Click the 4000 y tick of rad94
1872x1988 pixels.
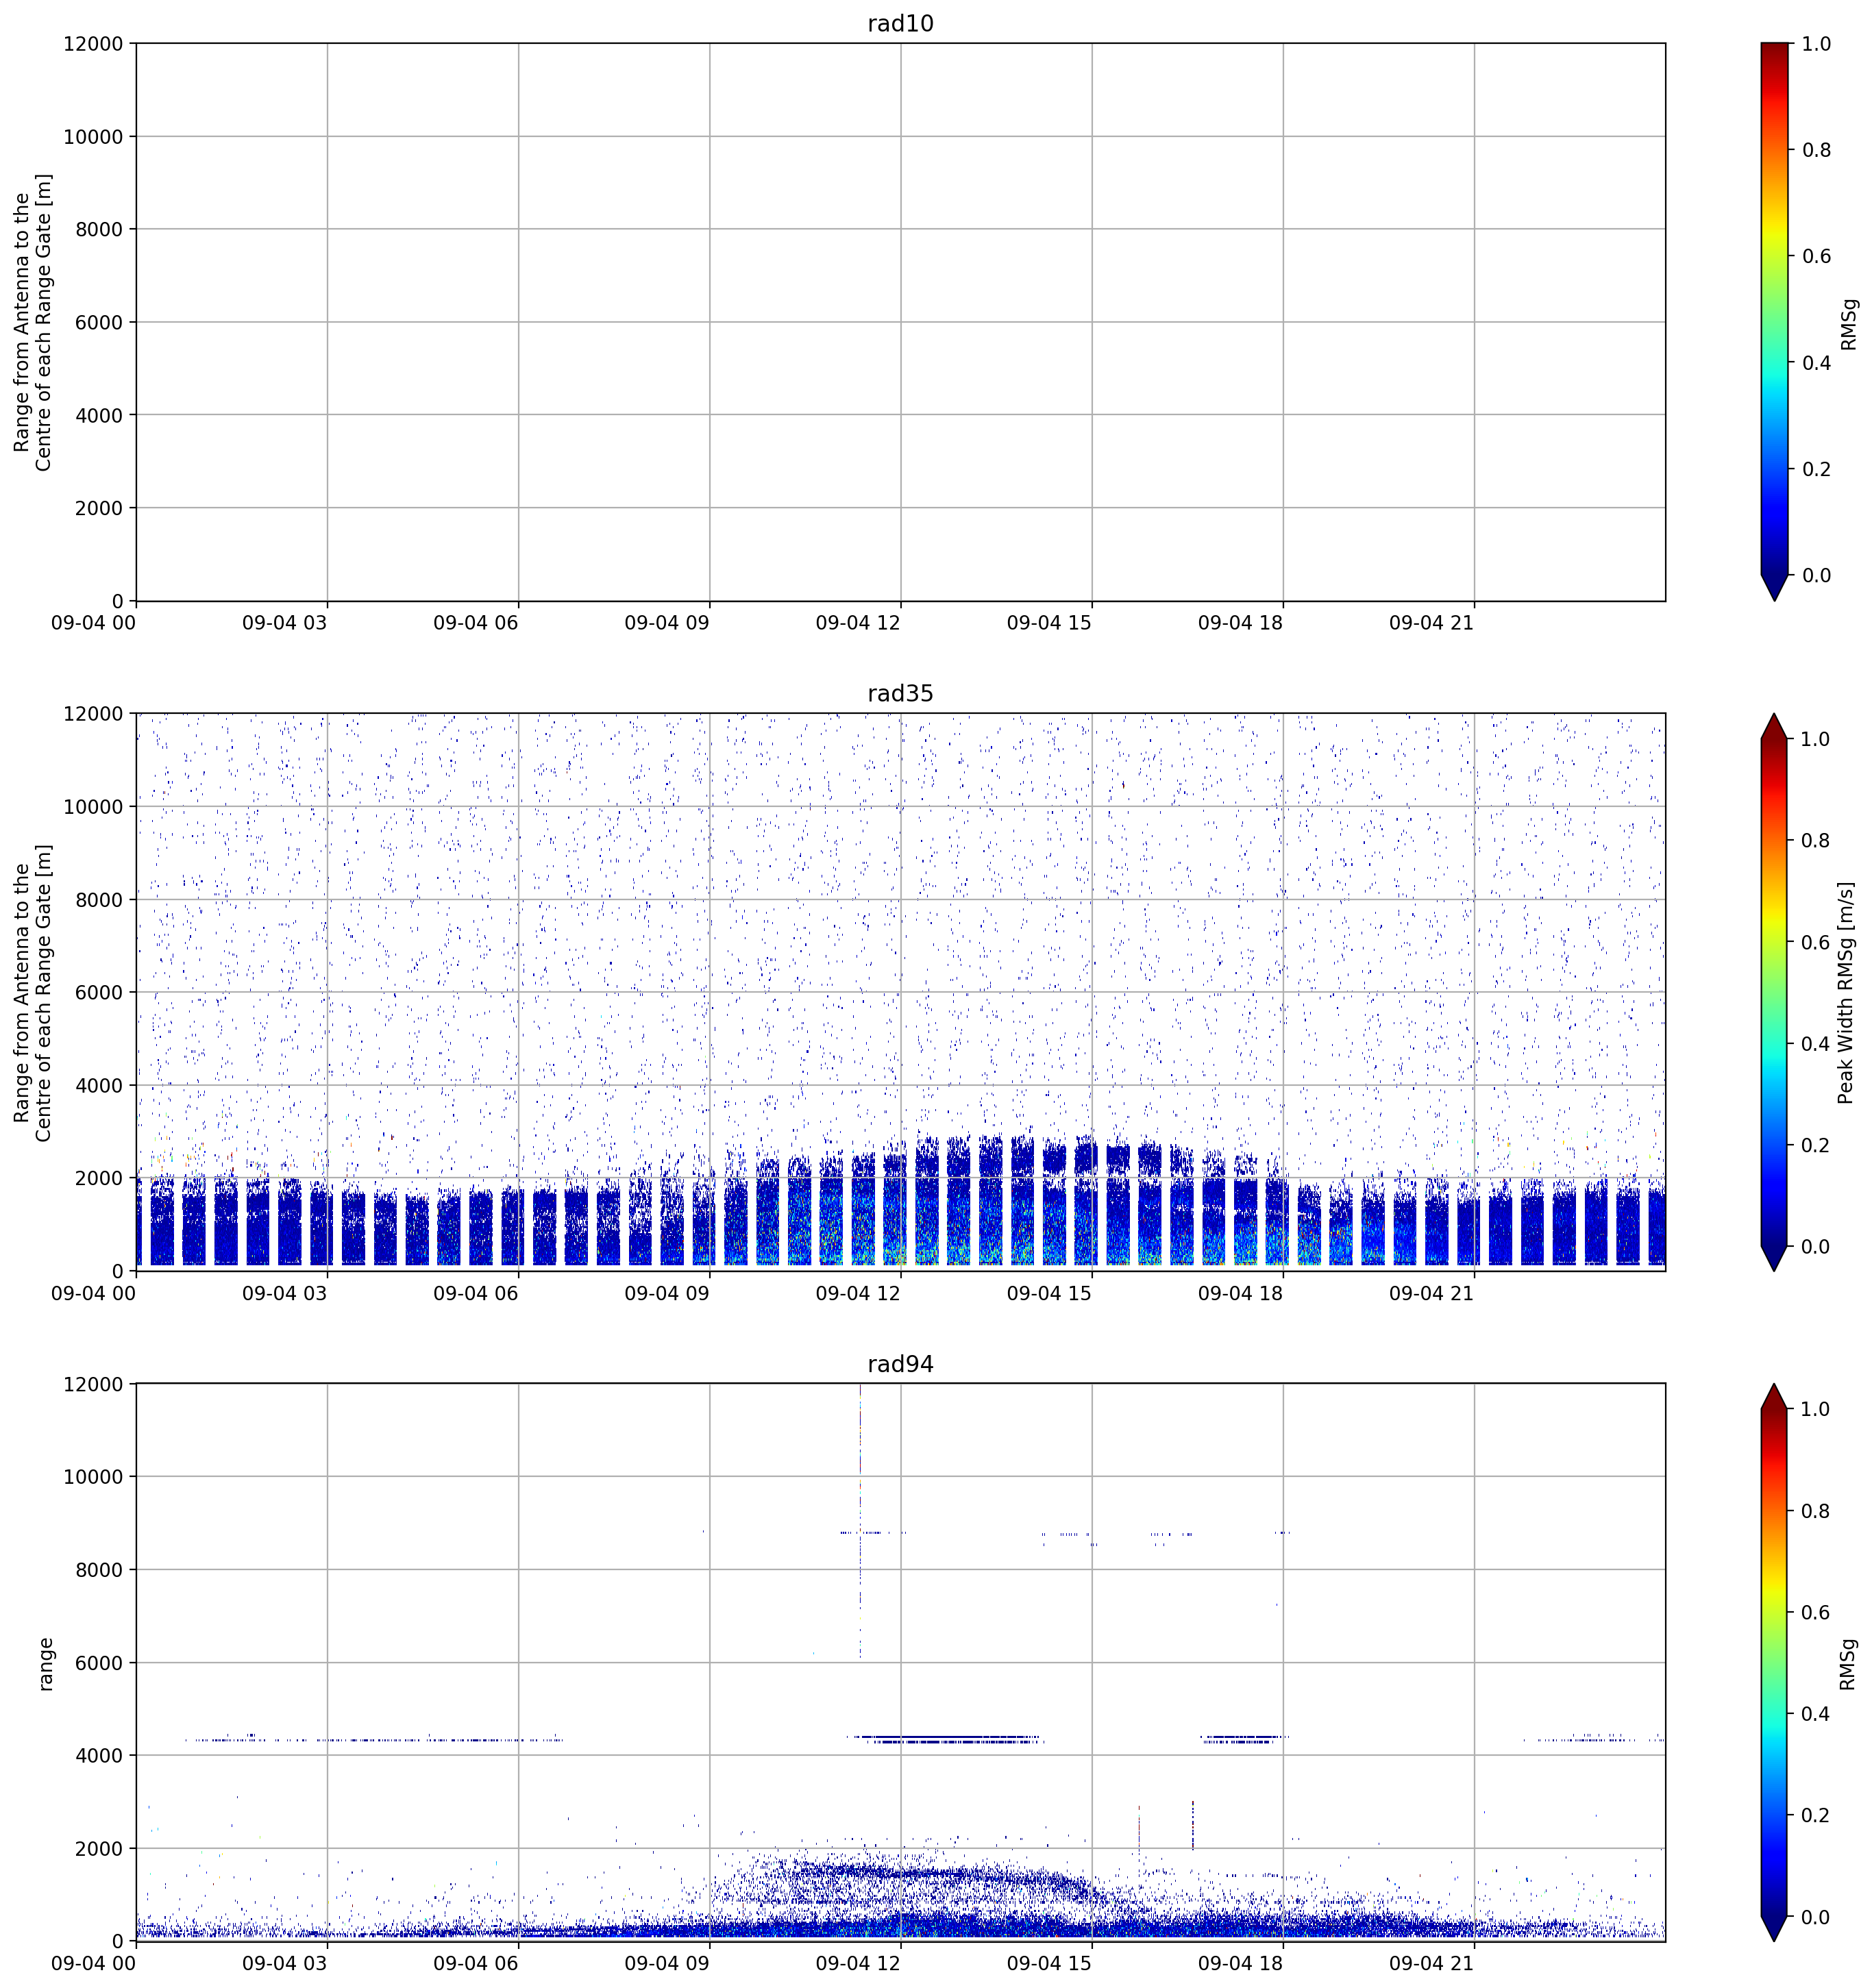[100, 1755]
